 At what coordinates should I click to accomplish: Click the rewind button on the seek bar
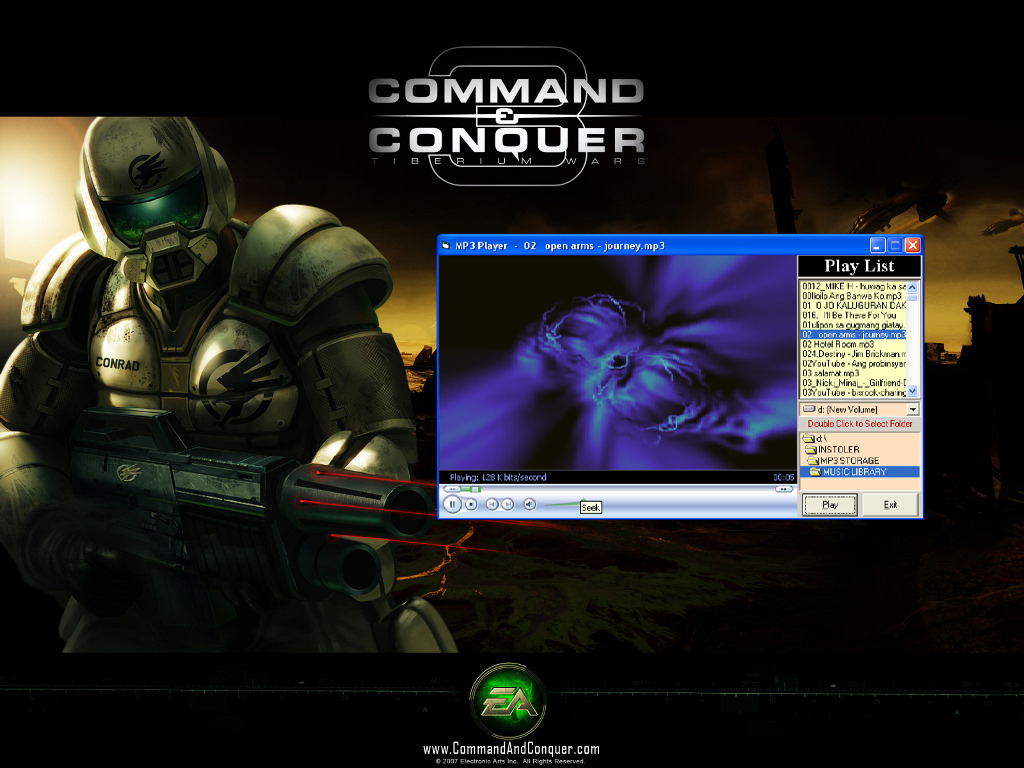tap(451, 489)
